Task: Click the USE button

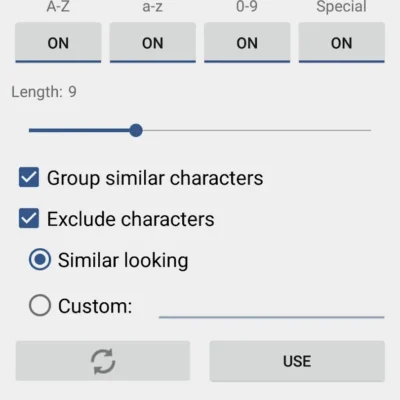Action: point(297,361)
